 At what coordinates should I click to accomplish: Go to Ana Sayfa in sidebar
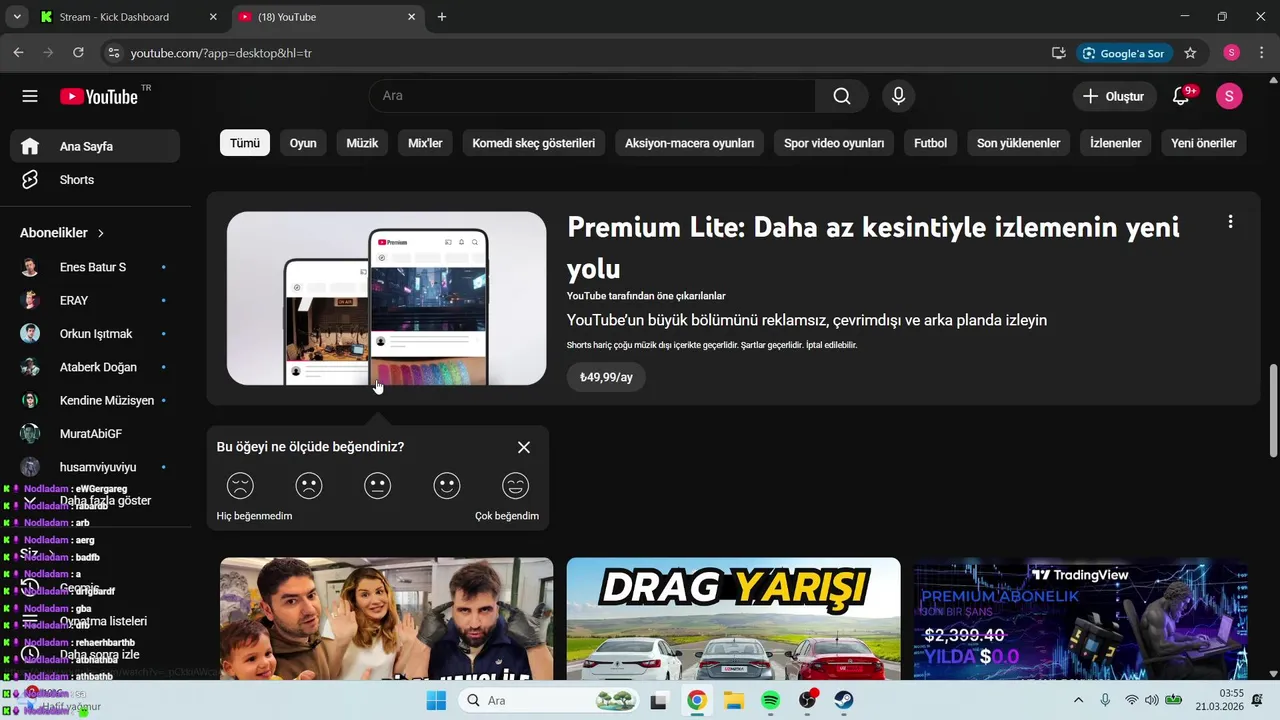coord(95,146)
